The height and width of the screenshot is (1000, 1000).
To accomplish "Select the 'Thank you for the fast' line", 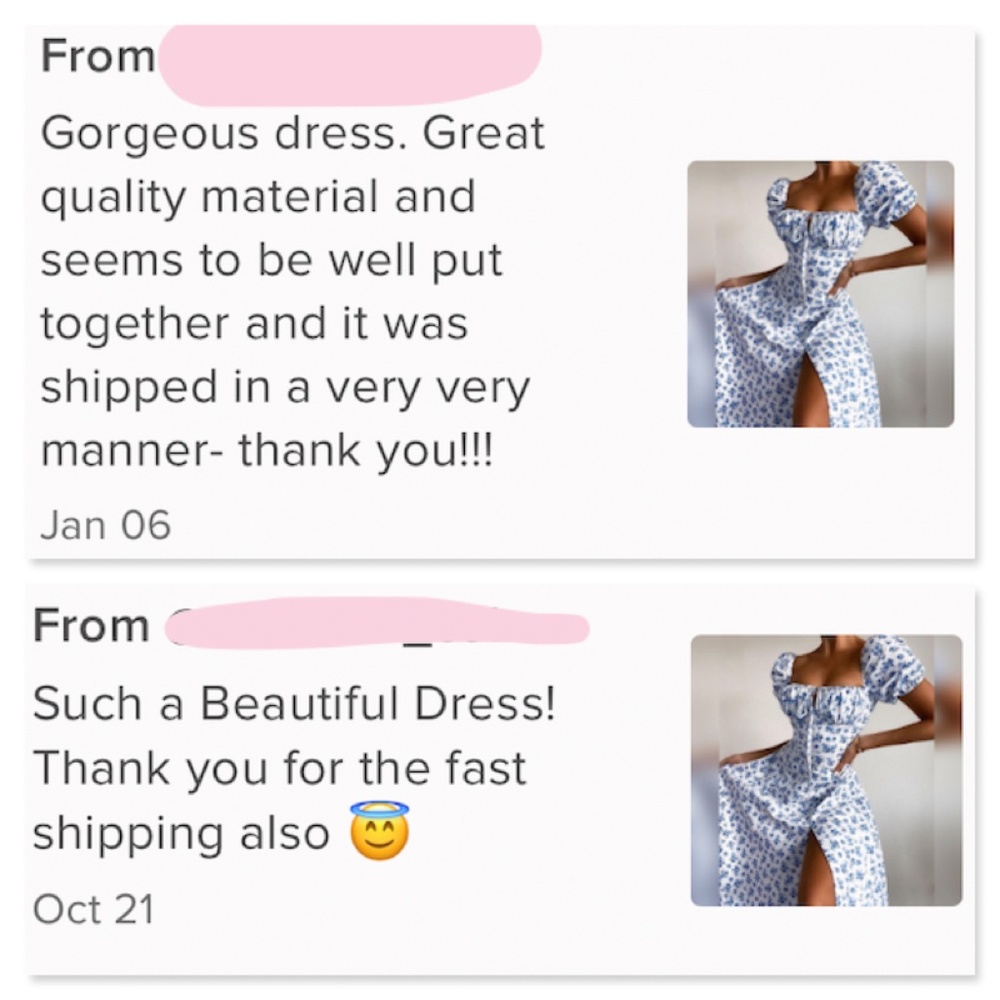I will coord(279,768).
